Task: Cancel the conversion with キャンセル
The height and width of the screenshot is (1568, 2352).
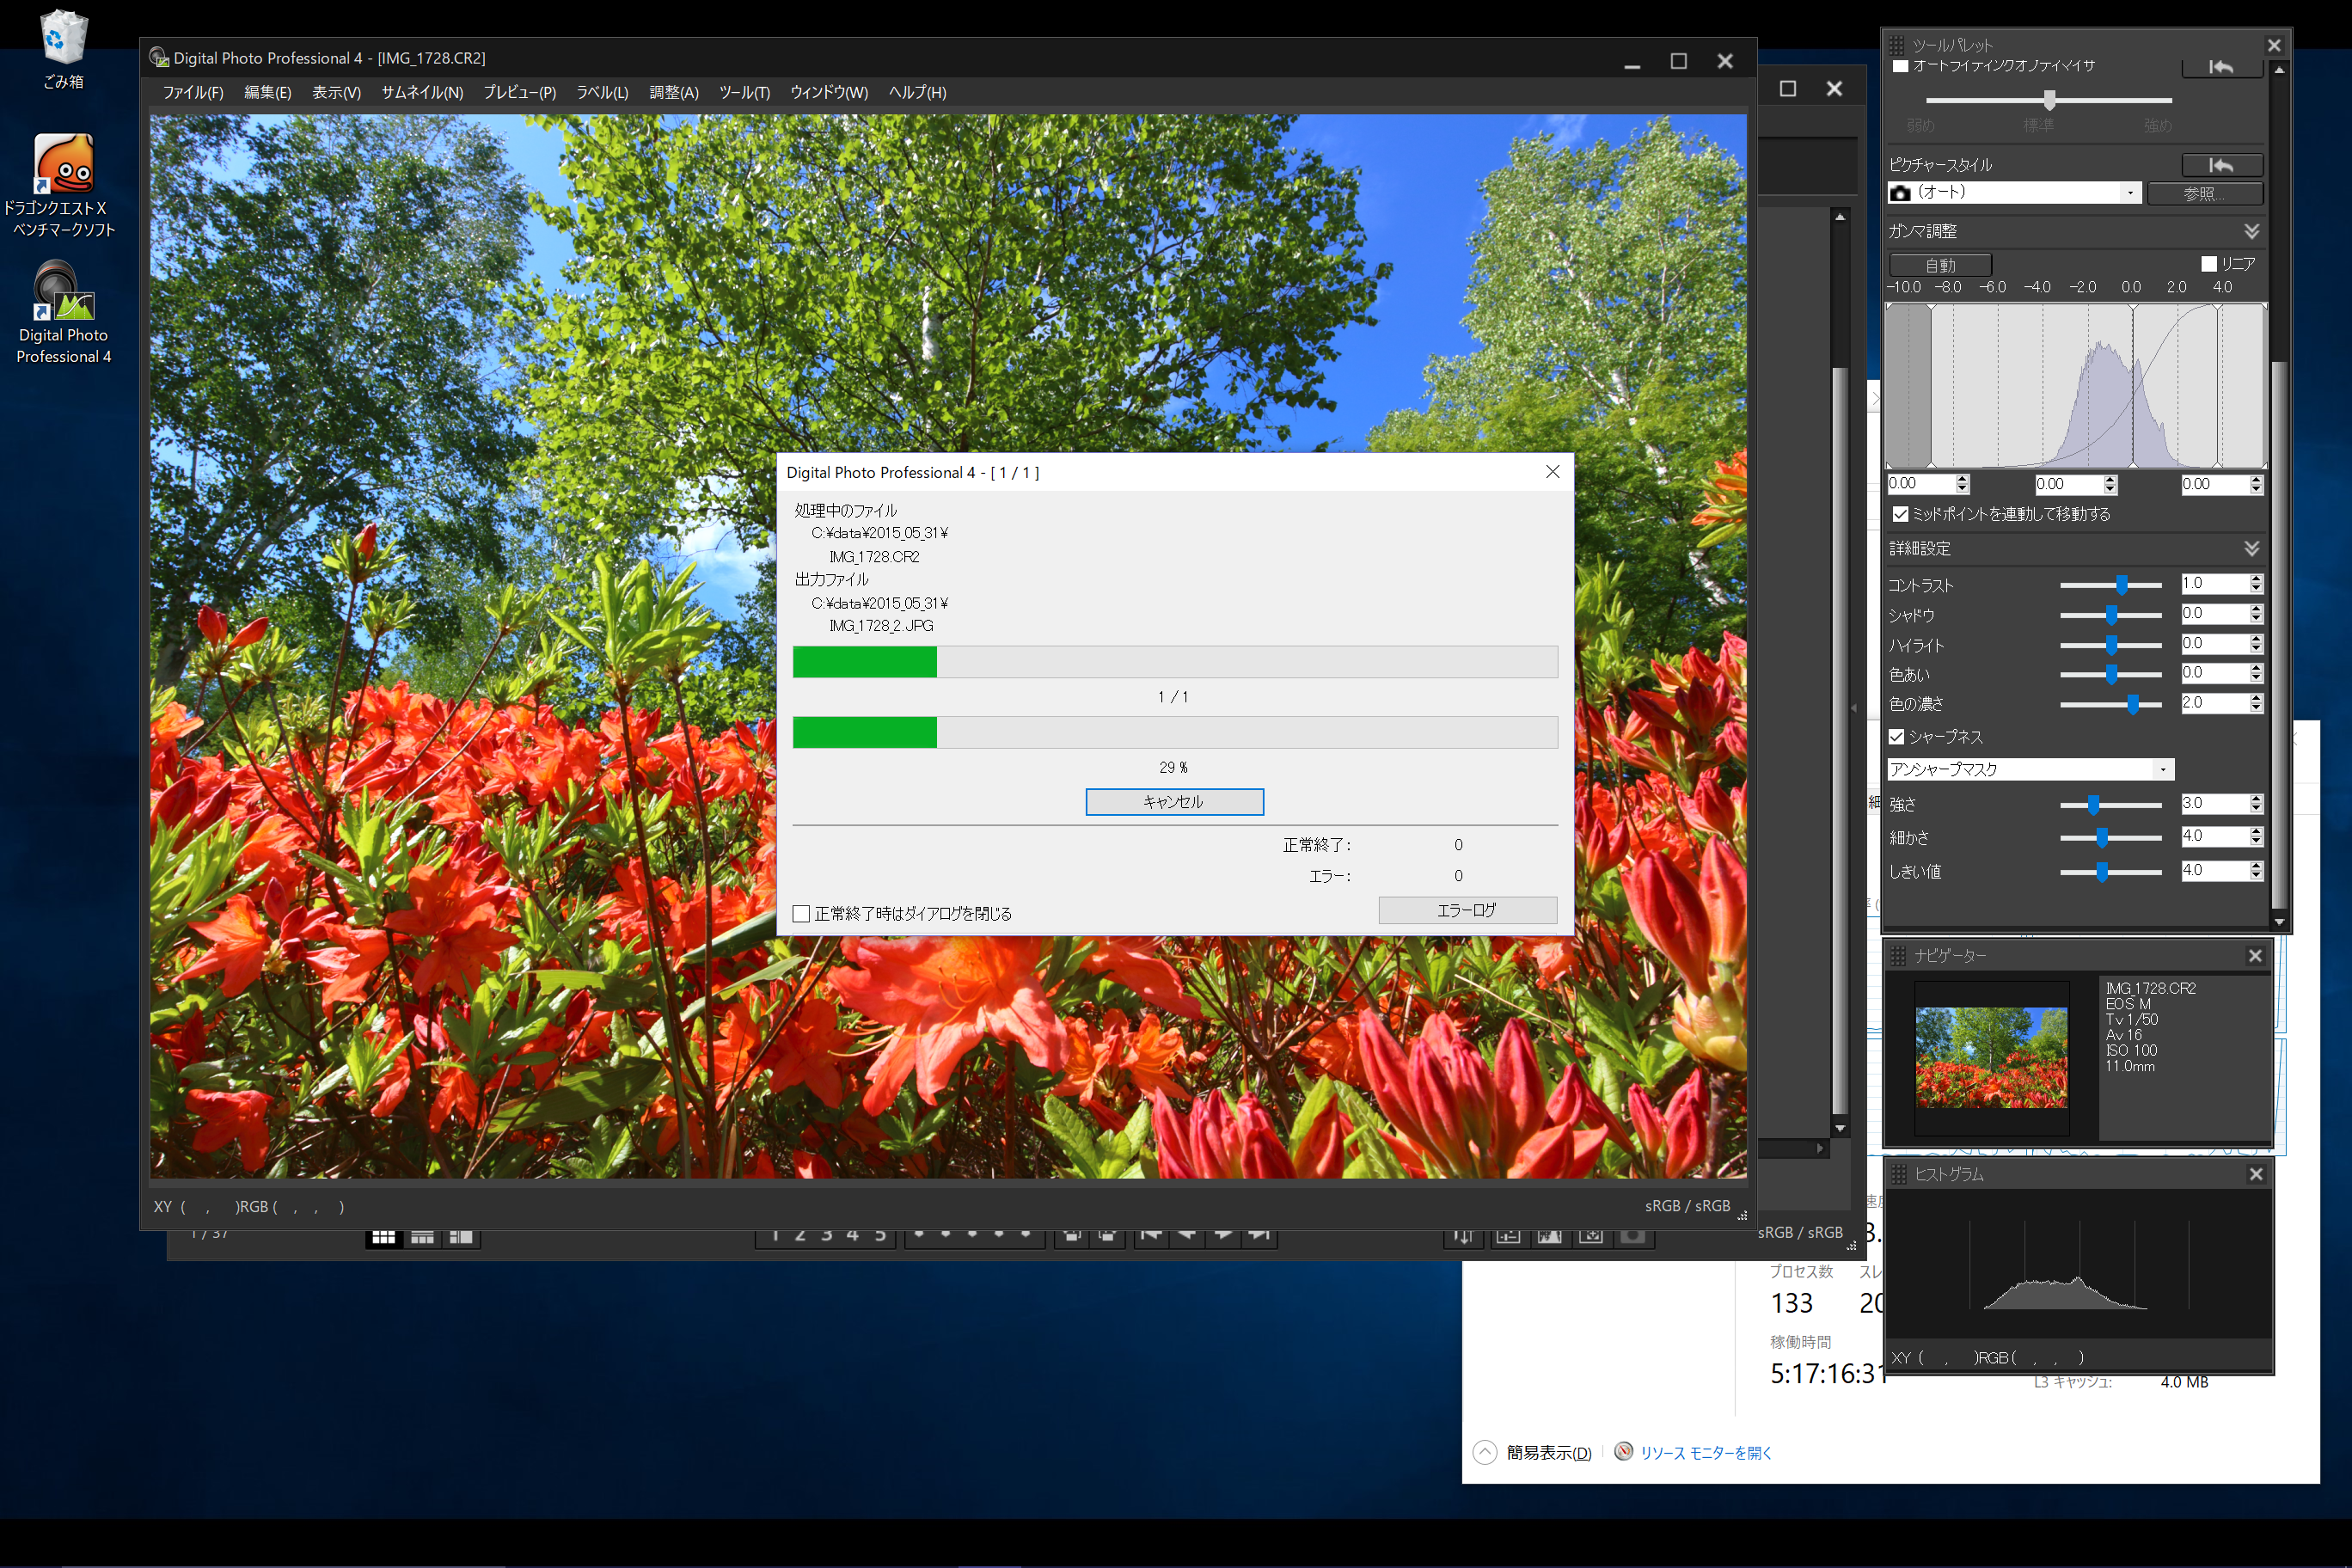Action: [1174, 802]
